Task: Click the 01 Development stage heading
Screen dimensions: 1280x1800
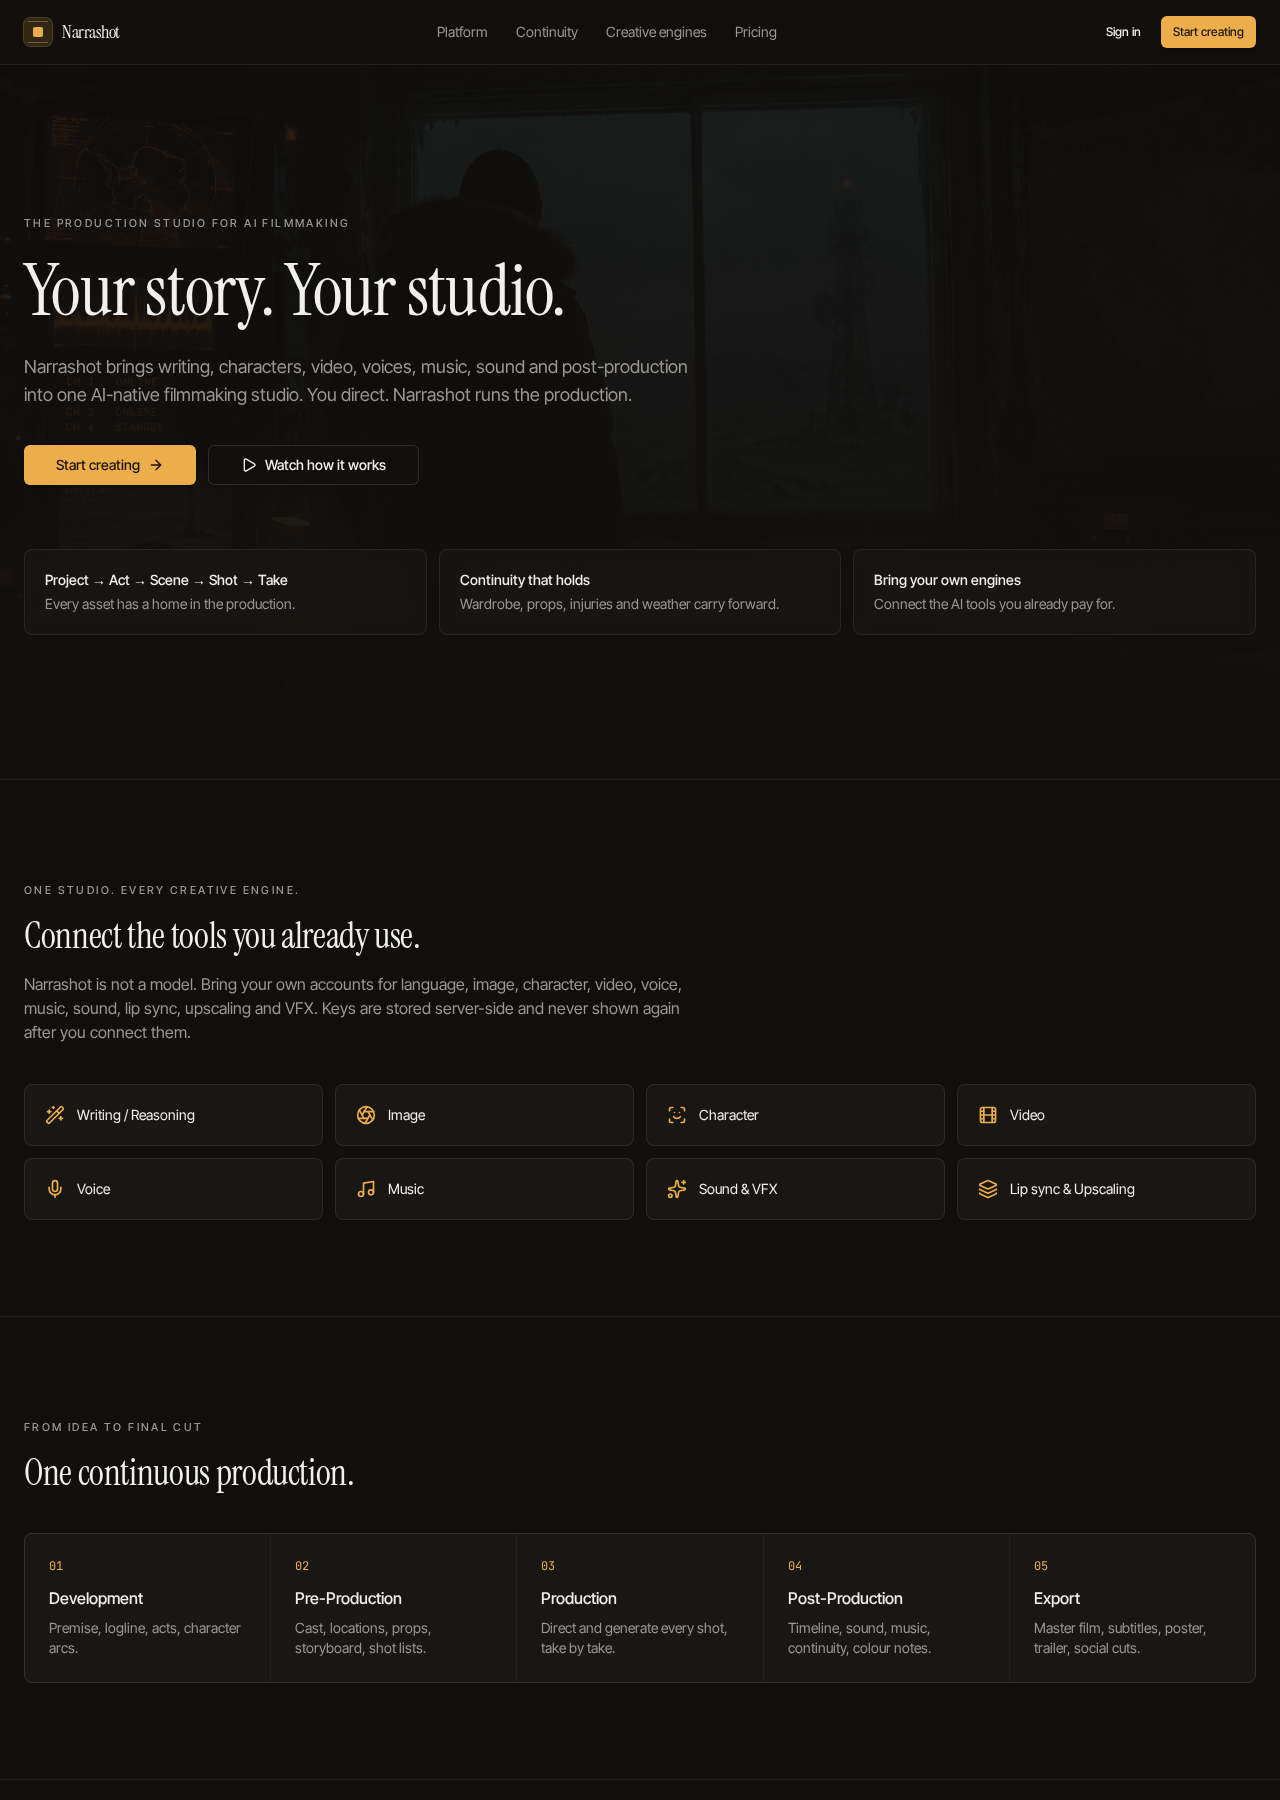Action: pos(96,1598)
